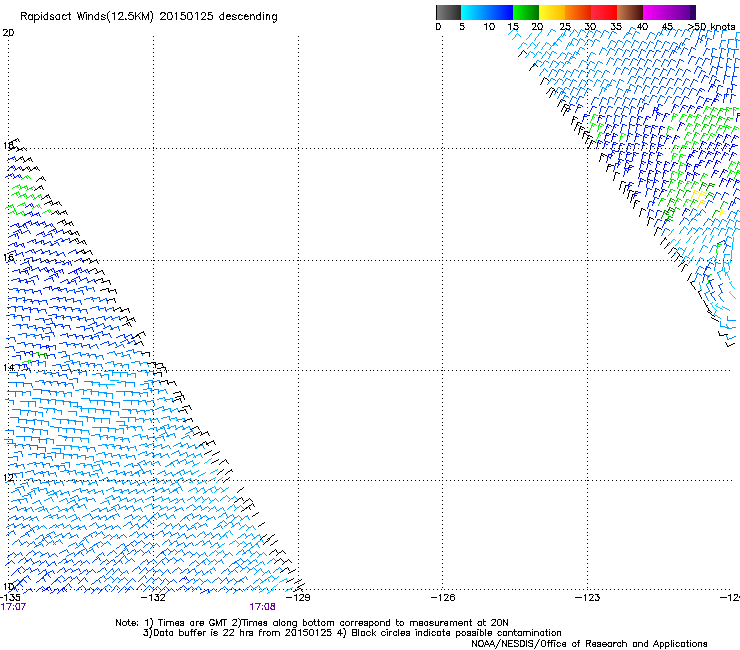The image size is (740, 650).
Task: Click the Rapidscat Winds title text
Action: tap(149, 17)
